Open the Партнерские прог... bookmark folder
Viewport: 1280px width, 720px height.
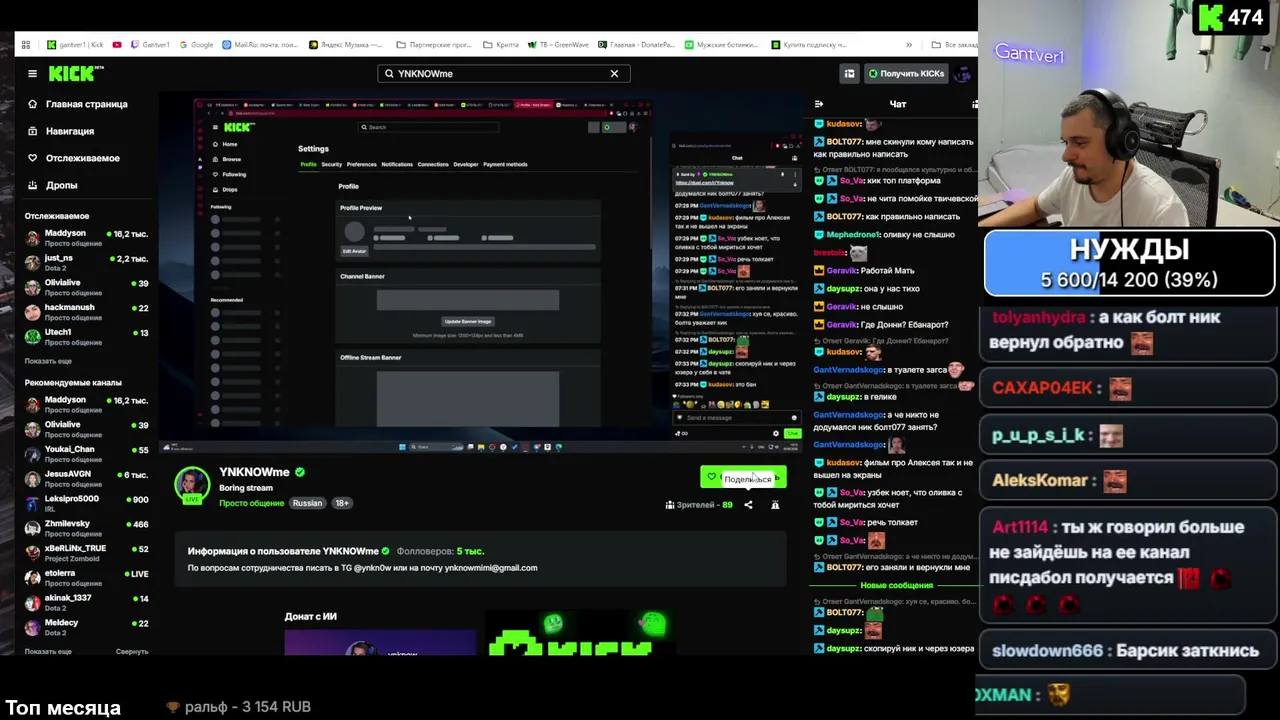pos(434,45)
